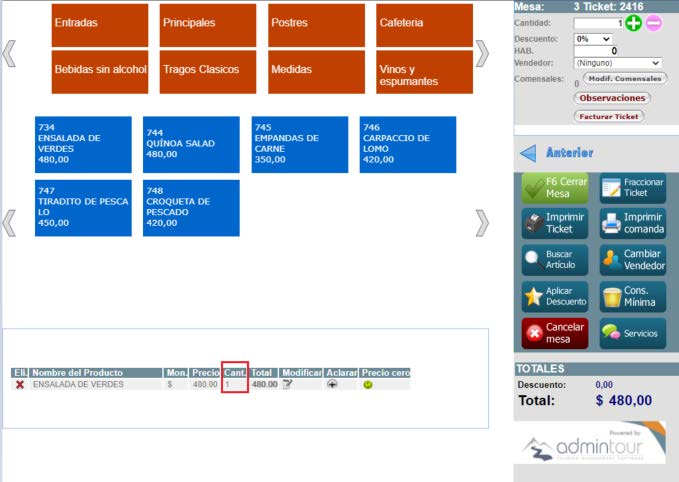Click the Facturar Ticket button
This screenshot has width=679, height=482.
(x=610, y=116)
